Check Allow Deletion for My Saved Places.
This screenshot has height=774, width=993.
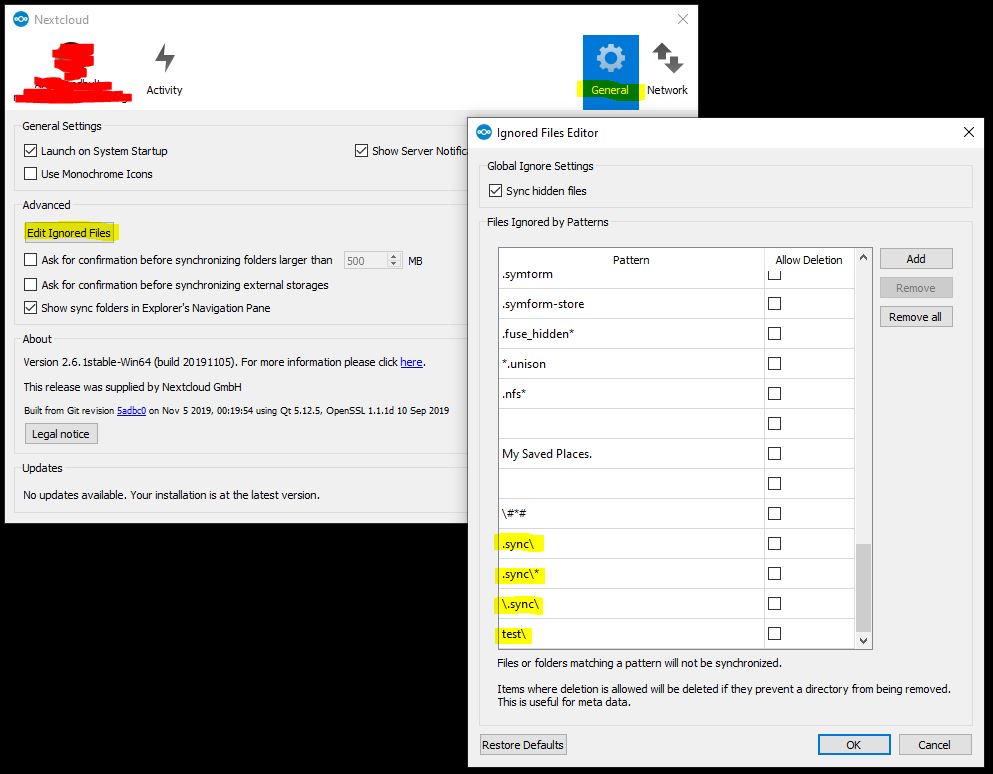774,454
